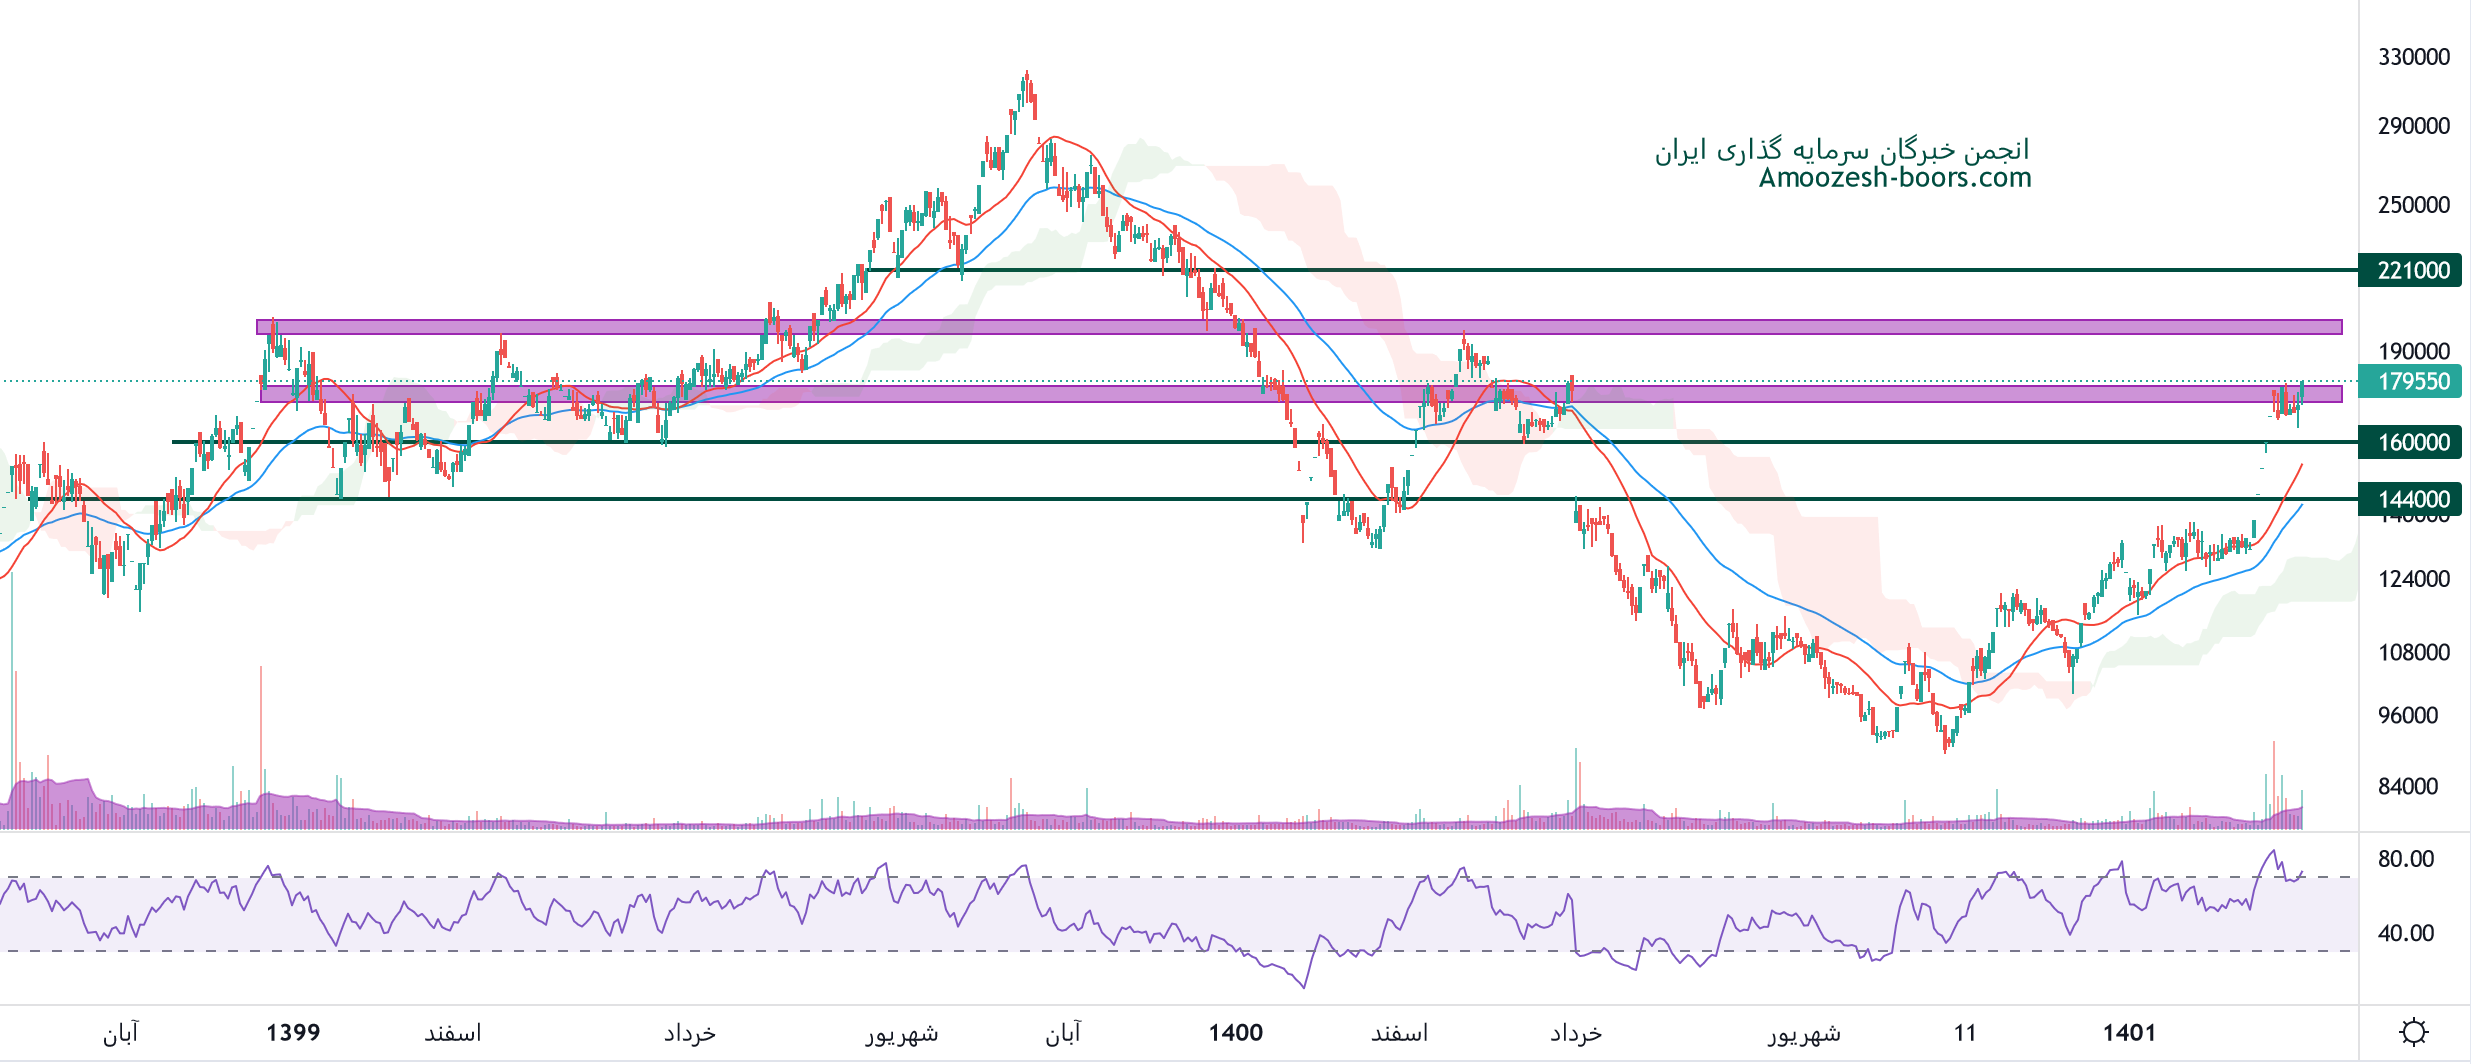Click the RSI 40.00 scale label
2471x1064 pixels.
(2405, 933)
